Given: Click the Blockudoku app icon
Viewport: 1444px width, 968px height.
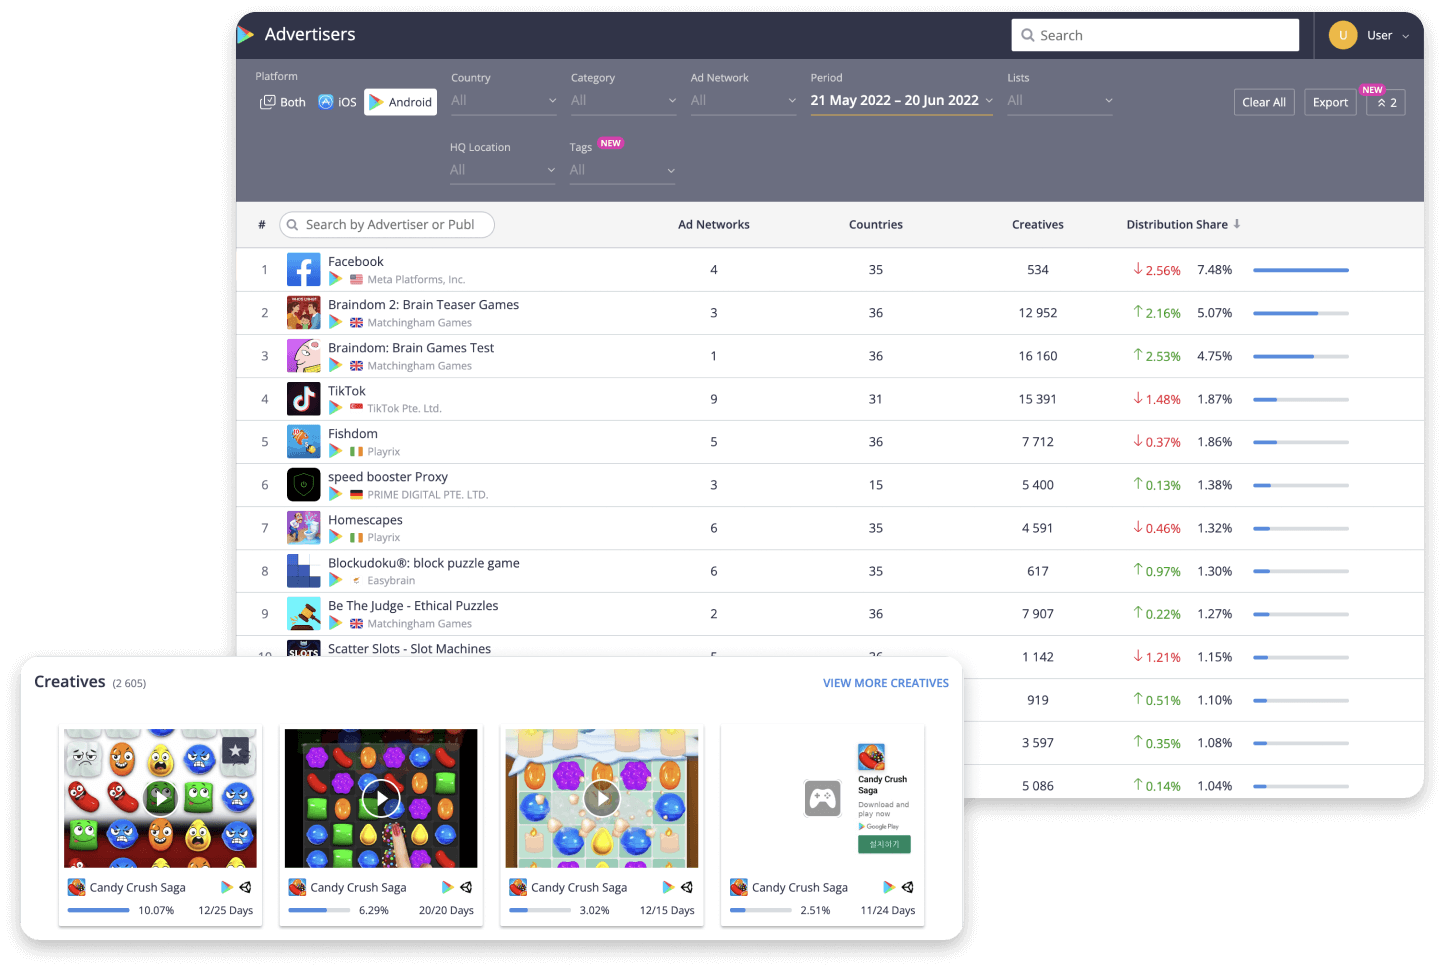Looking at the screenshot, I should pyautogui.click(x=304, y=571).
